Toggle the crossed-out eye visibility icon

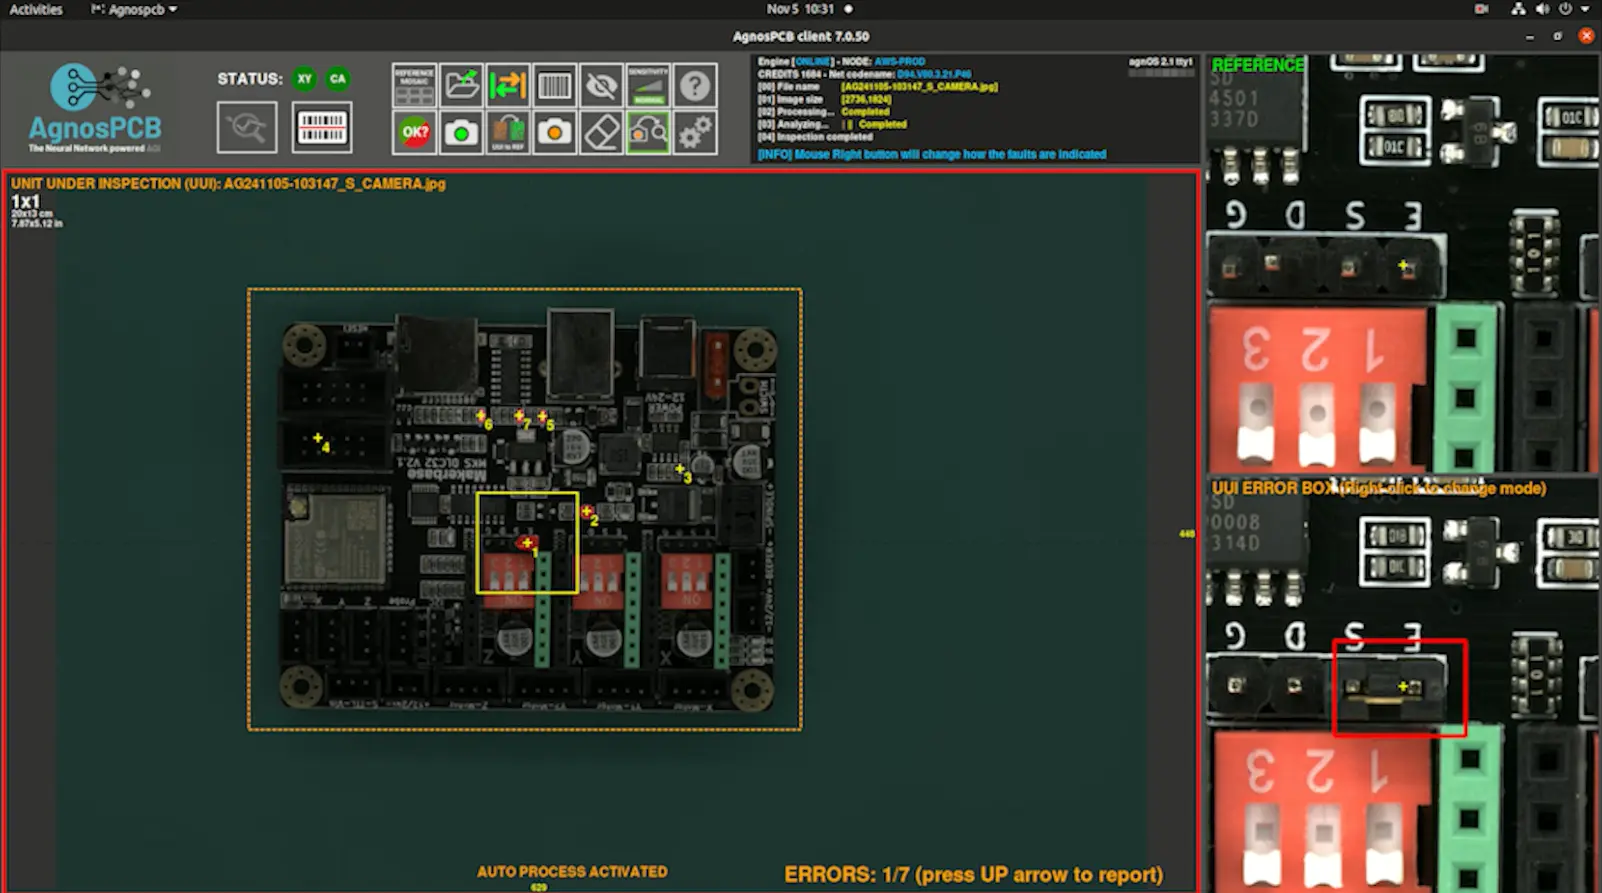(x=601, y=86)
